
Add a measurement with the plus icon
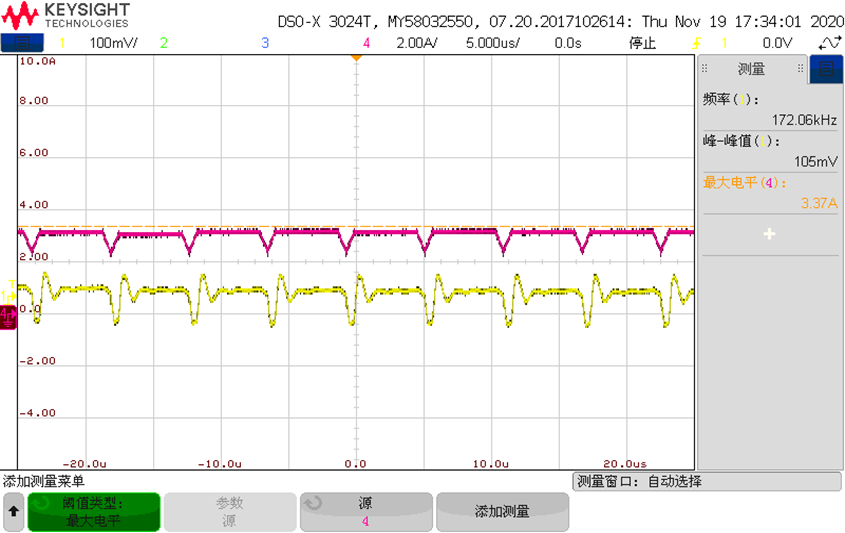coord(770,234)
